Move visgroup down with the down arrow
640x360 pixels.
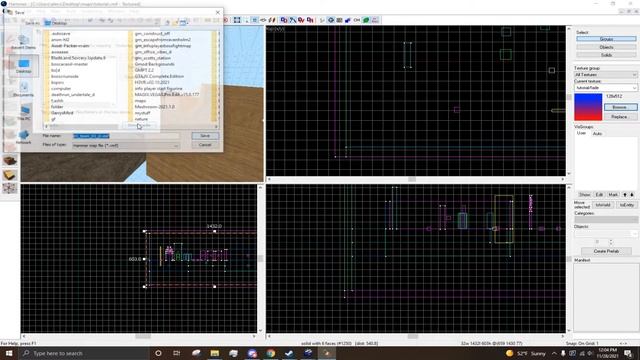click(632, 195)
